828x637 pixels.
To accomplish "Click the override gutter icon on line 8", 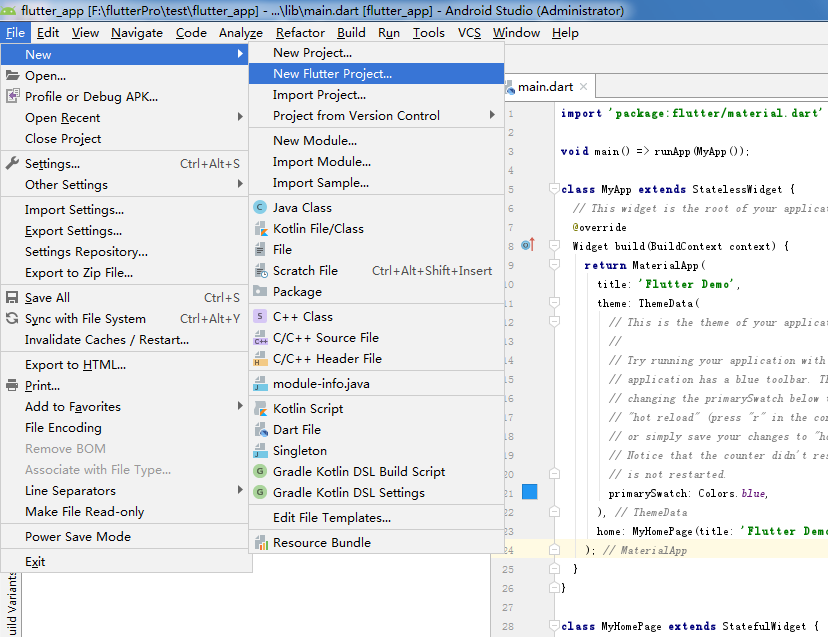I will (528, 245).
